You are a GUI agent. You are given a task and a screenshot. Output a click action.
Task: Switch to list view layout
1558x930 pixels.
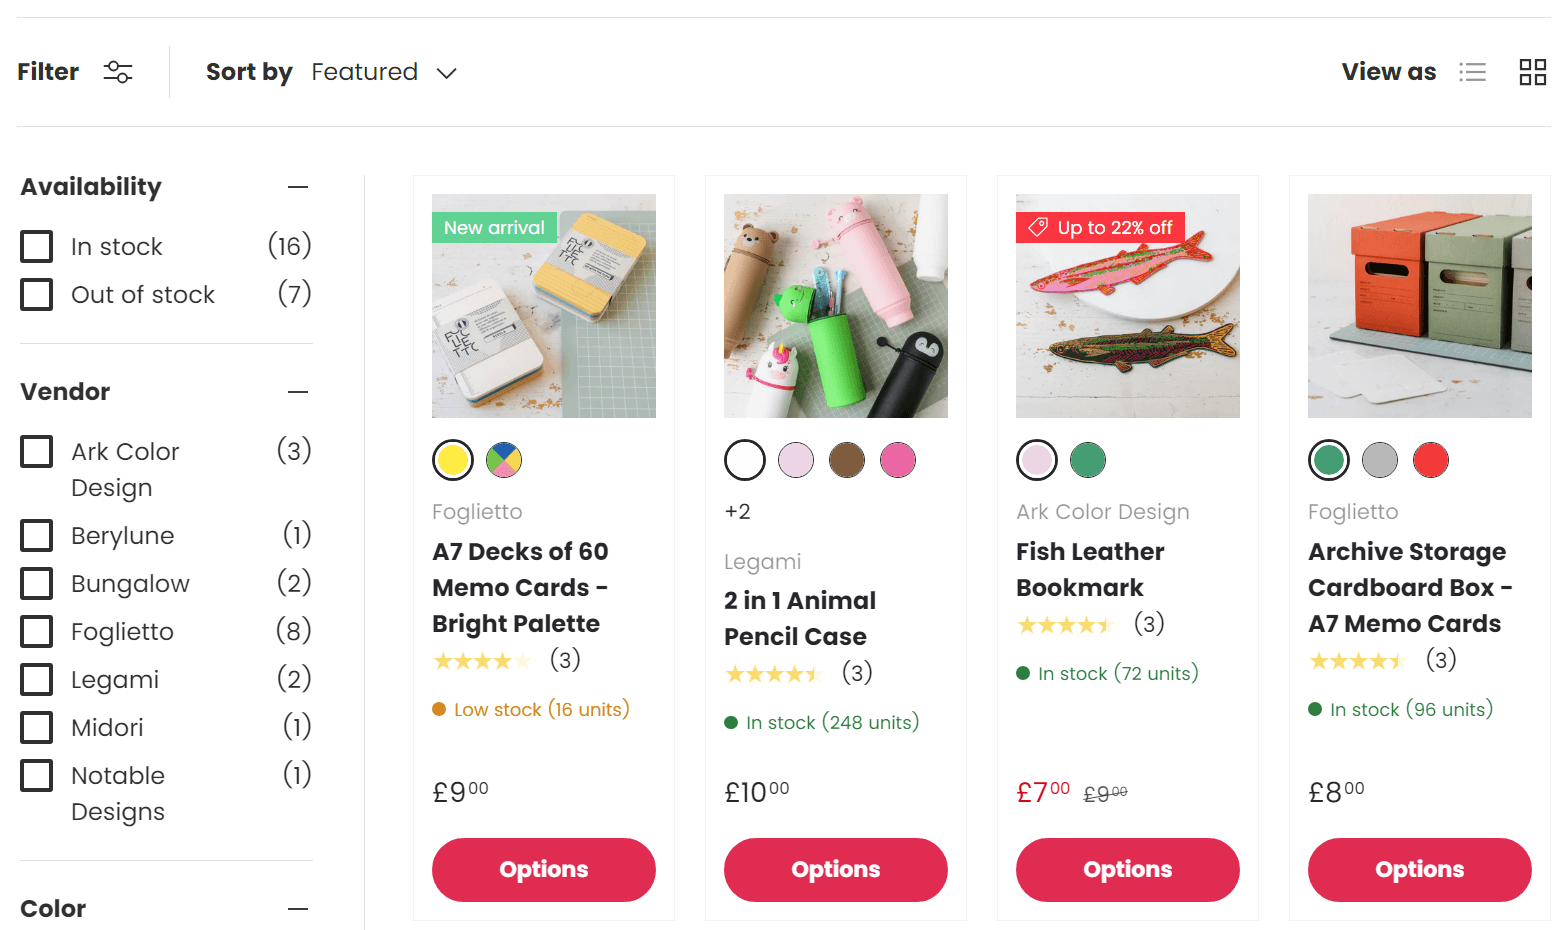coord(1473,71)
